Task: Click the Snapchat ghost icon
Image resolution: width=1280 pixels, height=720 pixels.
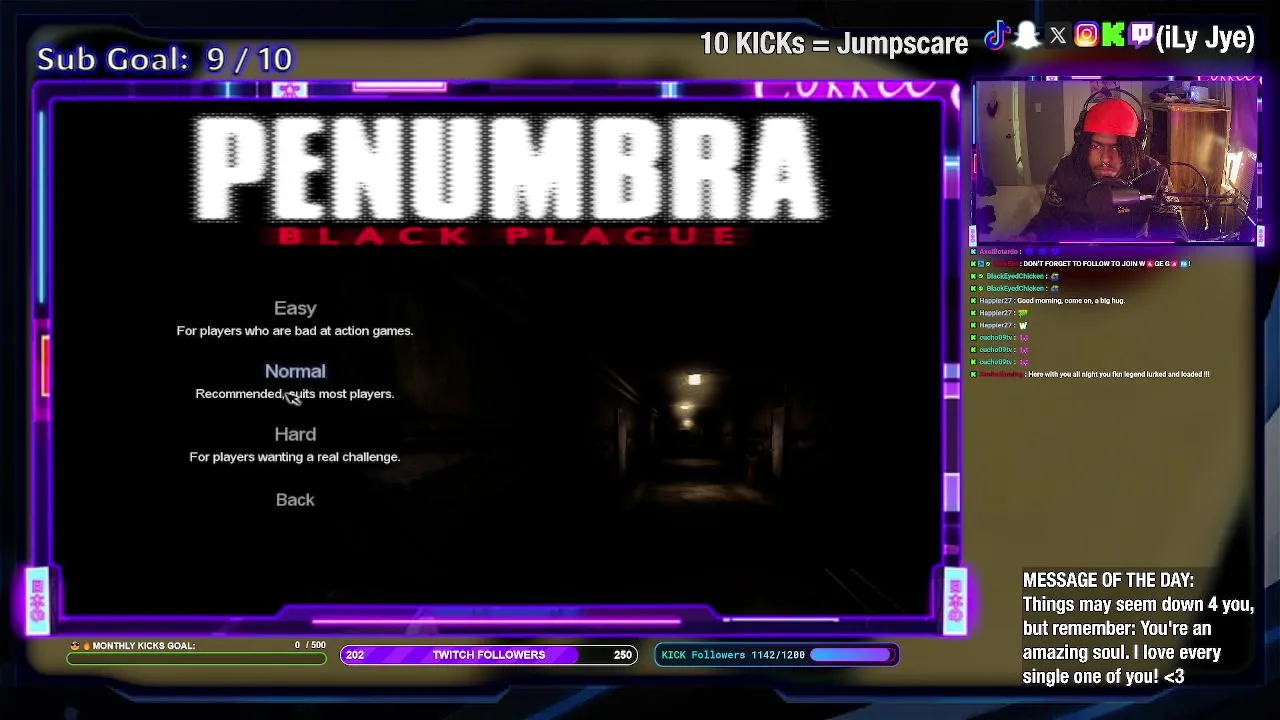Action: [1027, 37]
